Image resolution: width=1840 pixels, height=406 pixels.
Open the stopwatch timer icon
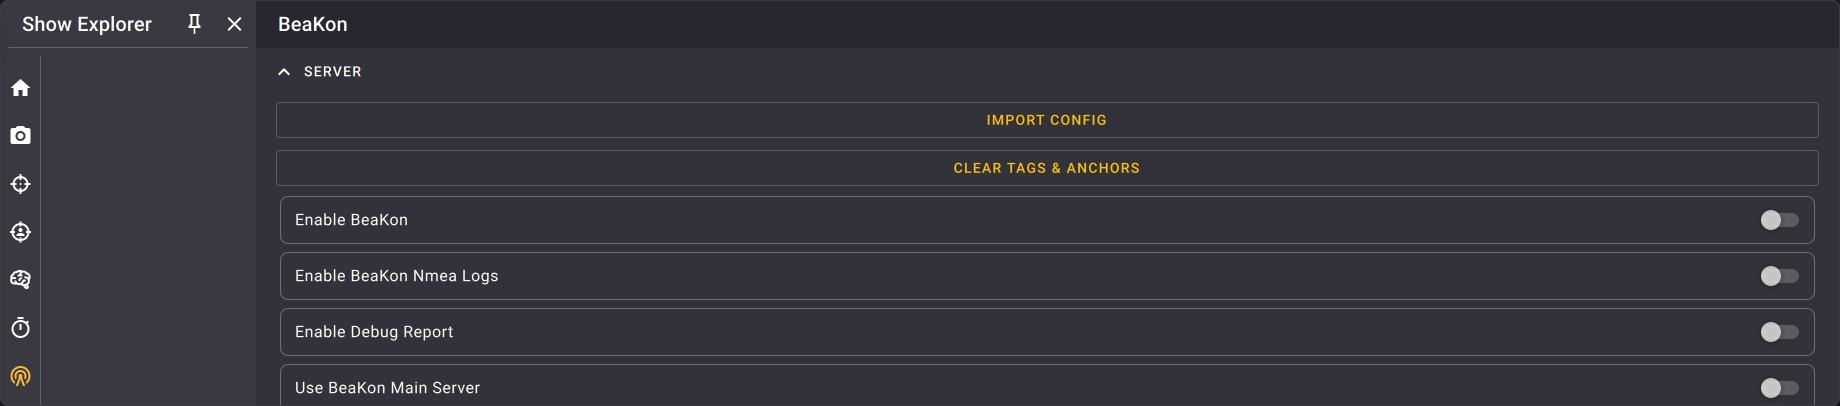[x=20, y=328]
